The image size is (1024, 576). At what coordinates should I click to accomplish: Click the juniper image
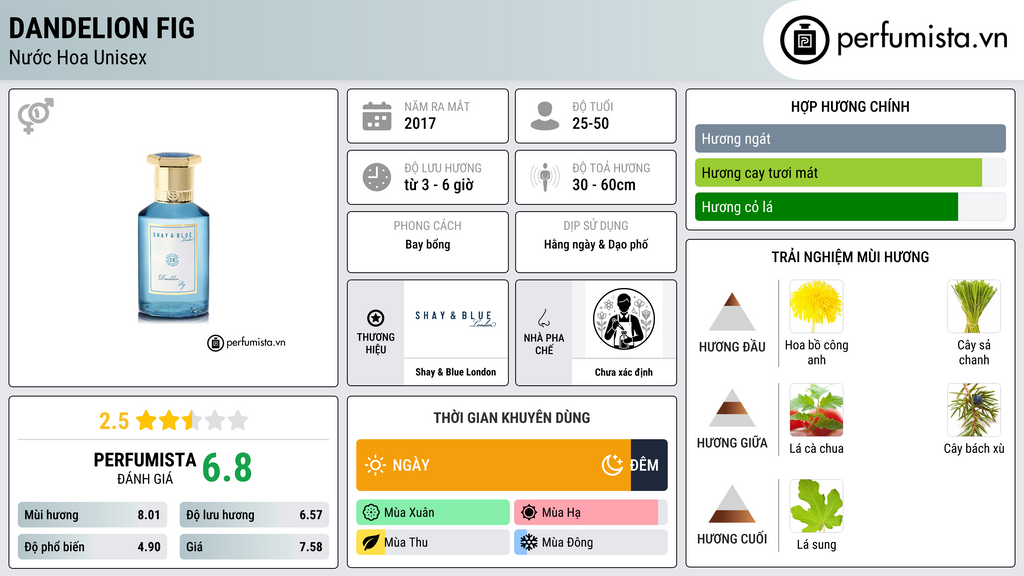(974, 409)
